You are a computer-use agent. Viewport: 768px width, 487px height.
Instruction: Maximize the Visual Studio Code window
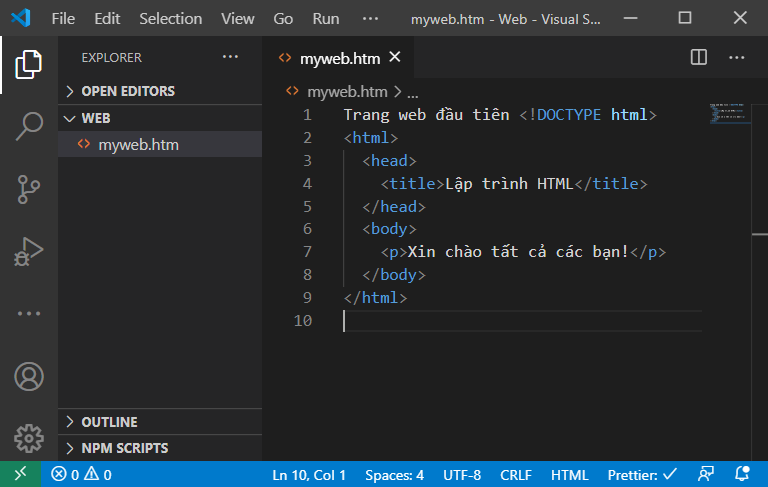point(685,18)
